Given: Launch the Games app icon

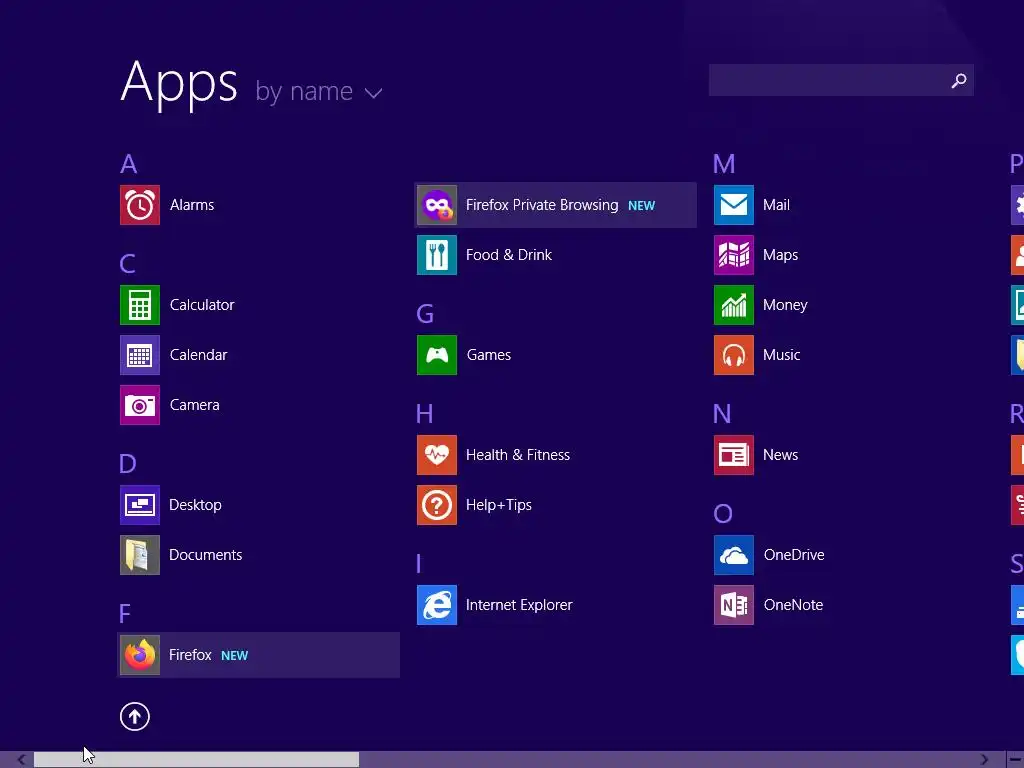Looking at the screenshot, I should [437, 355].
